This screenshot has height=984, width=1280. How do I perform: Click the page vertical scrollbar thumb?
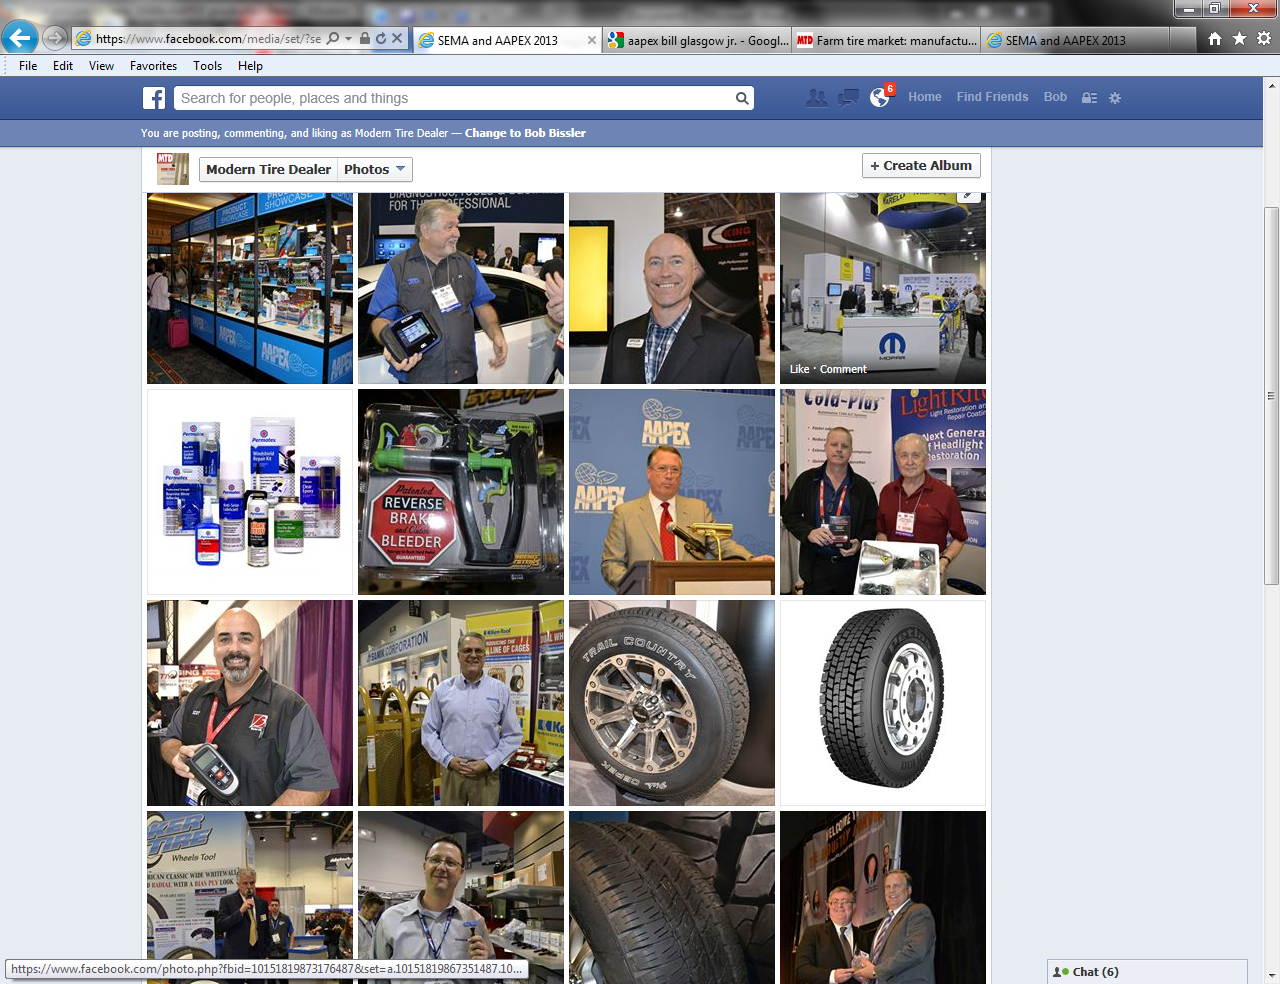[1271, 395]
